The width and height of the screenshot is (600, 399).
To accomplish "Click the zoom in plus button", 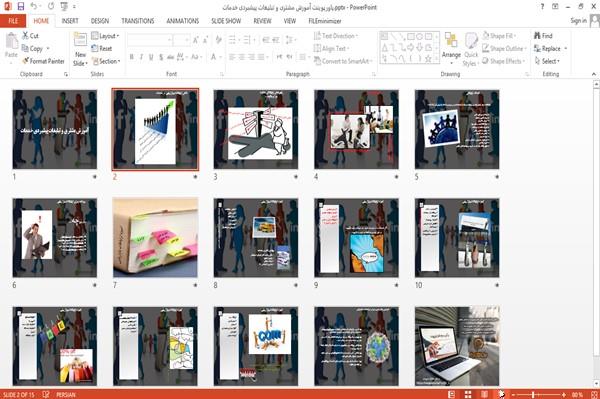I will click(x=564, y=394).
